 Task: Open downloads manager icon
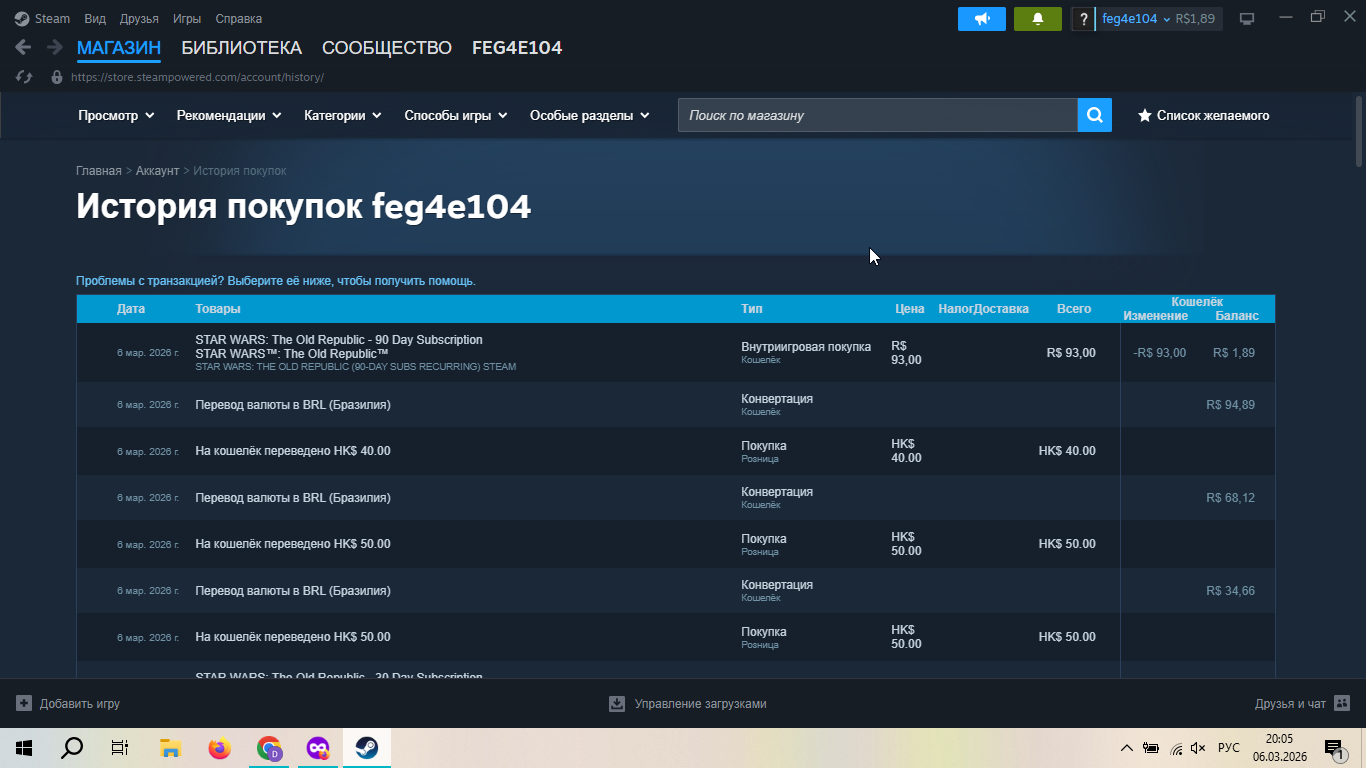617,704
